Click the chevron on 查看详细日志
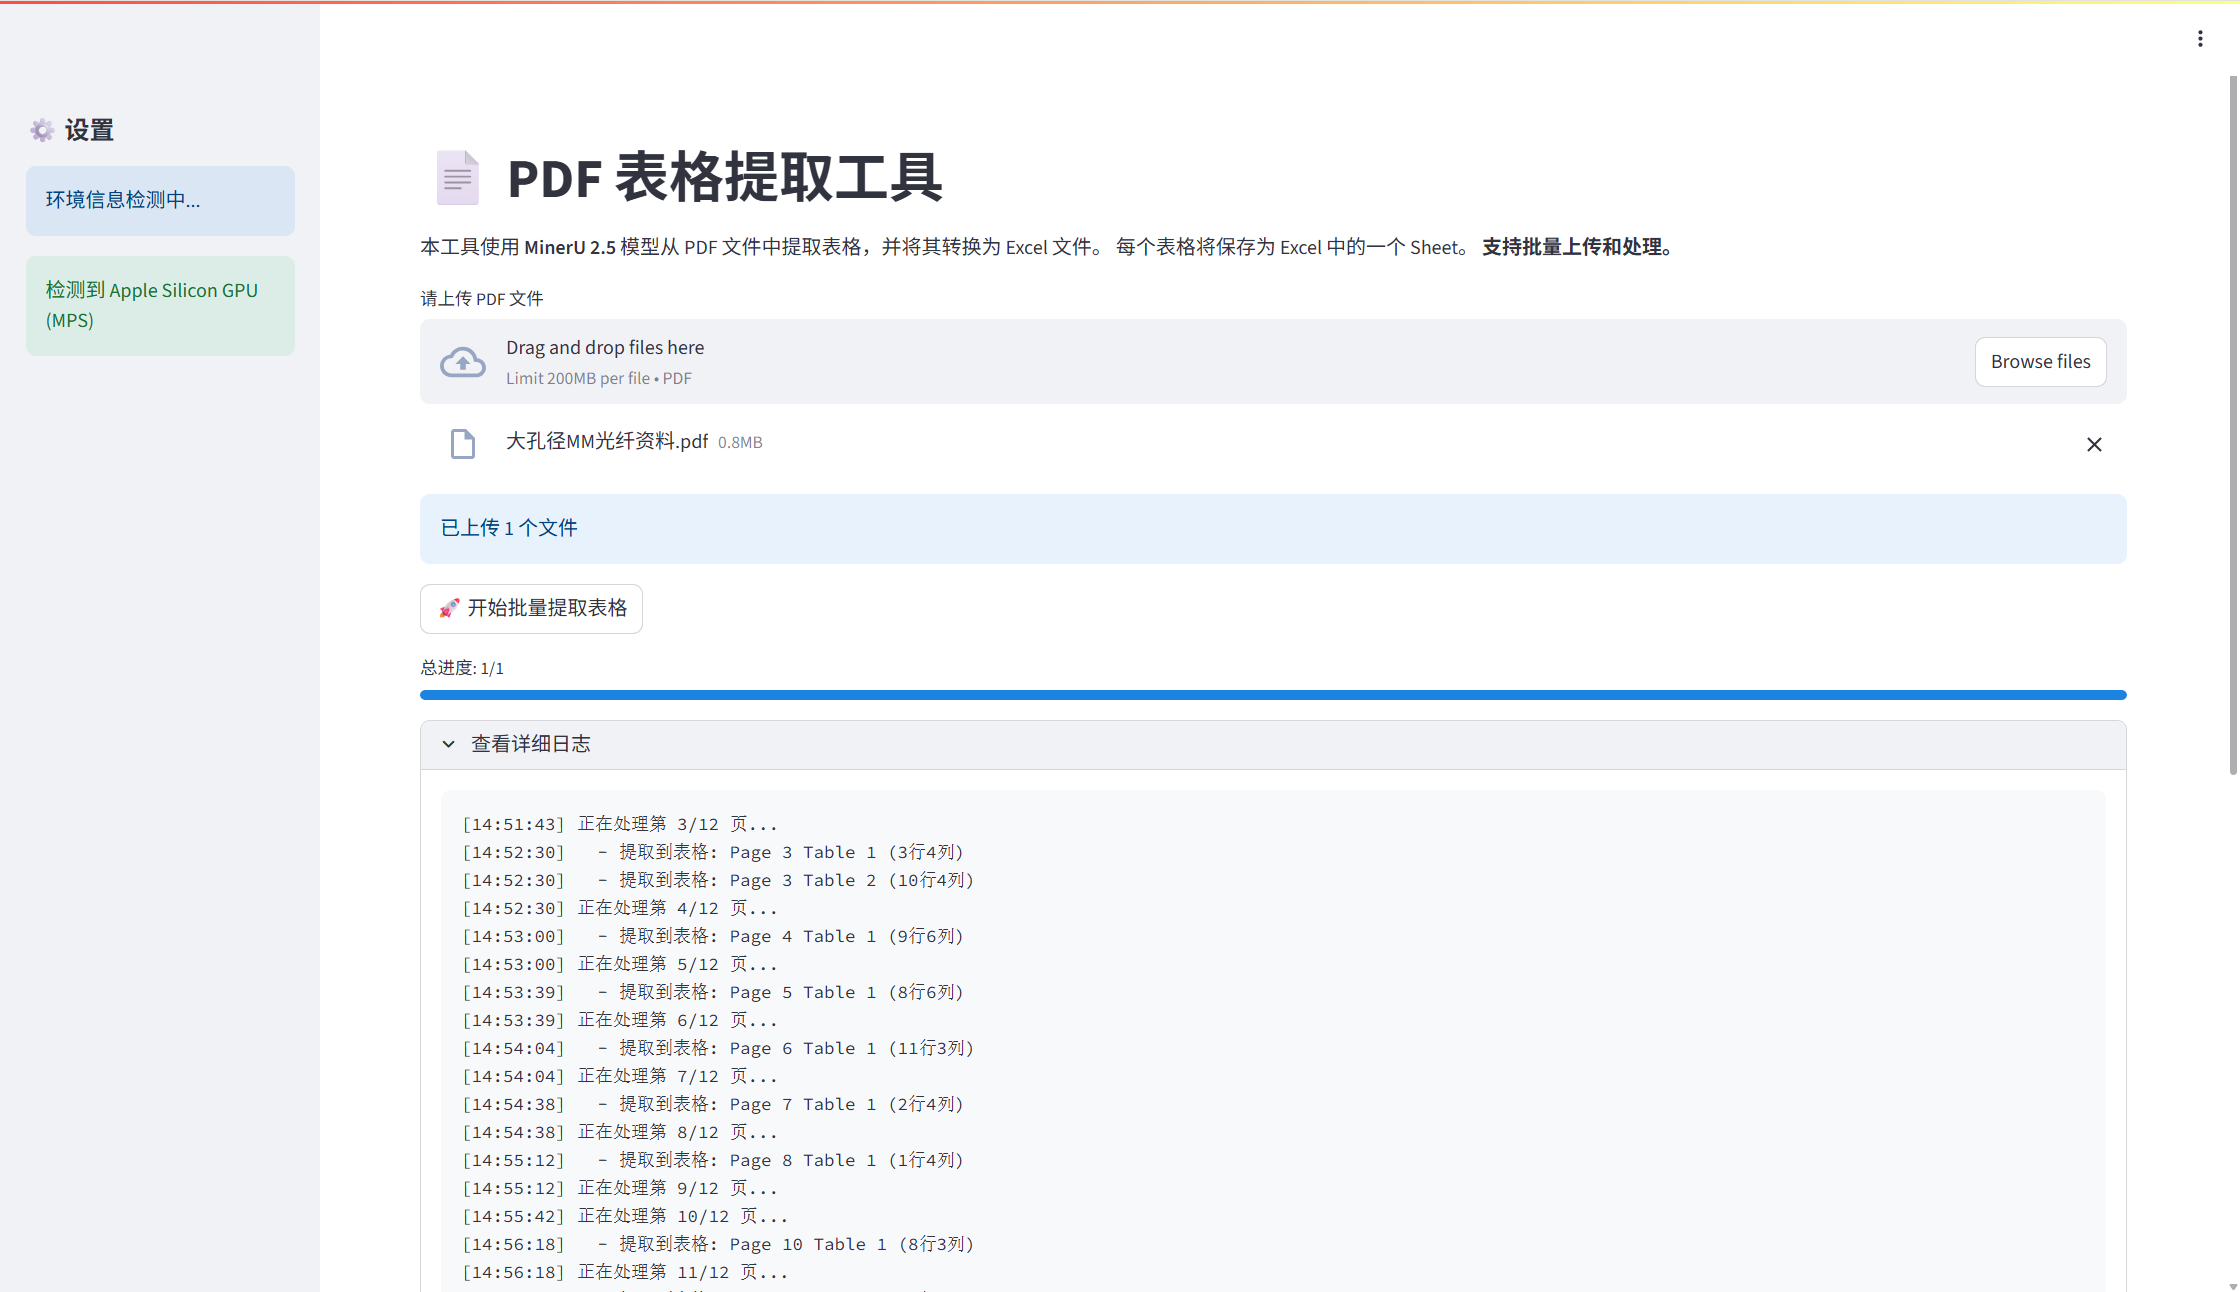Viewport: 2240px width, 1292px height. pyautogui.click(x=447, y=744)
